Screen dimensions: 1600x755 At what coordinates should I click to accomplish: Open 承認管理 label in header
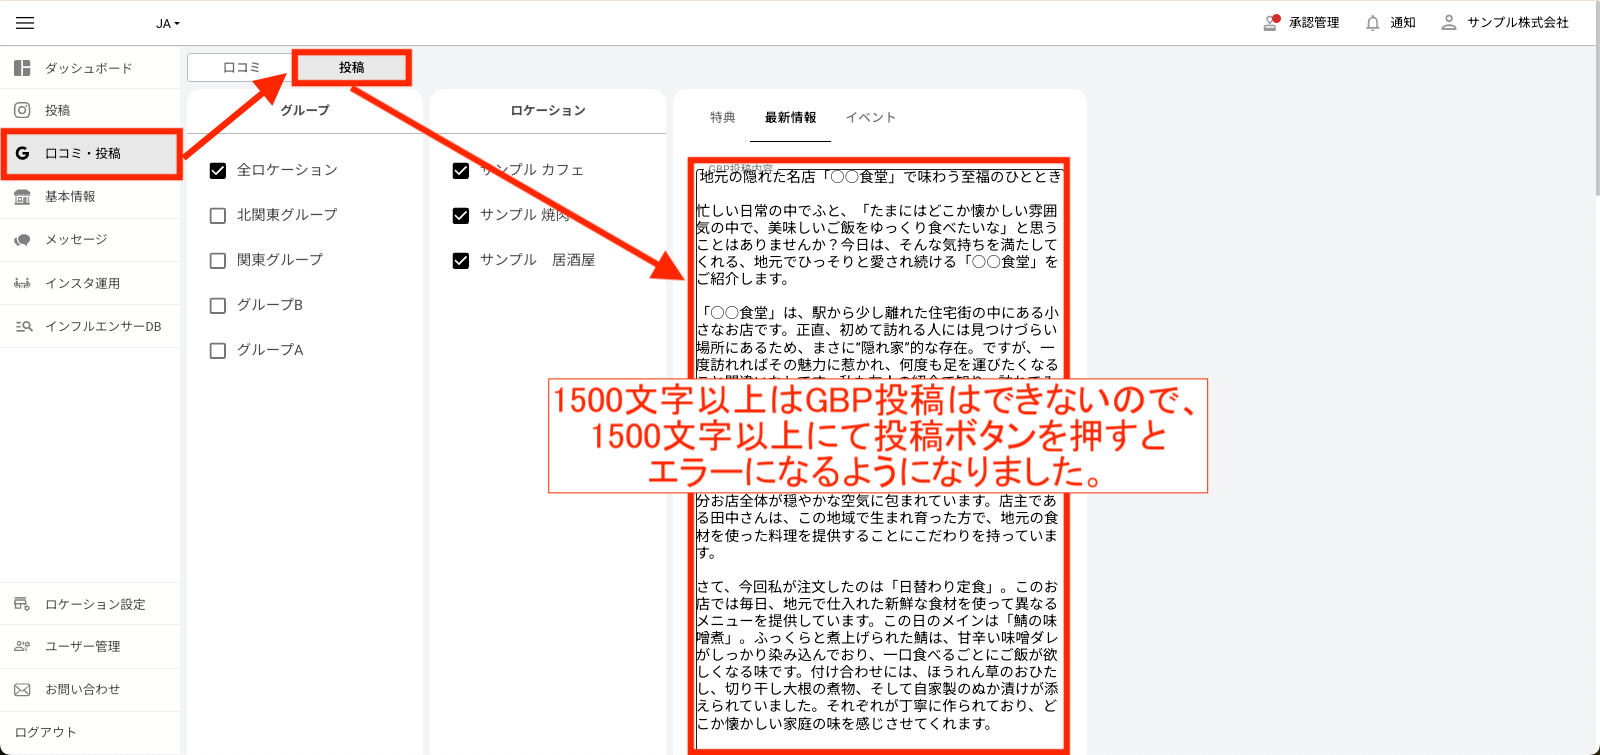click(x=1314, y=22)
